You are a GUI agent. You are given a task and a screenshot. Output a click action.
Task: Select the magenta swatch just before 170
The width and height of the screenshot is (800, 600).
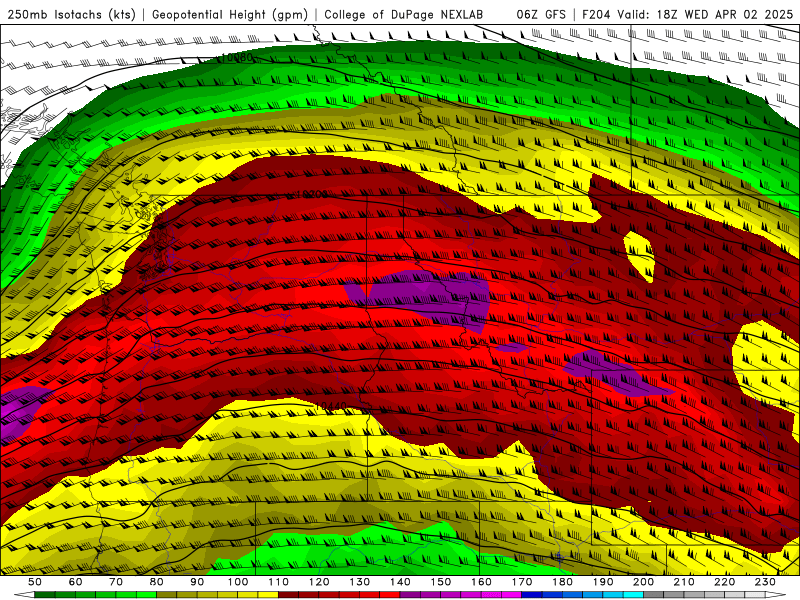tap(512, 595)
